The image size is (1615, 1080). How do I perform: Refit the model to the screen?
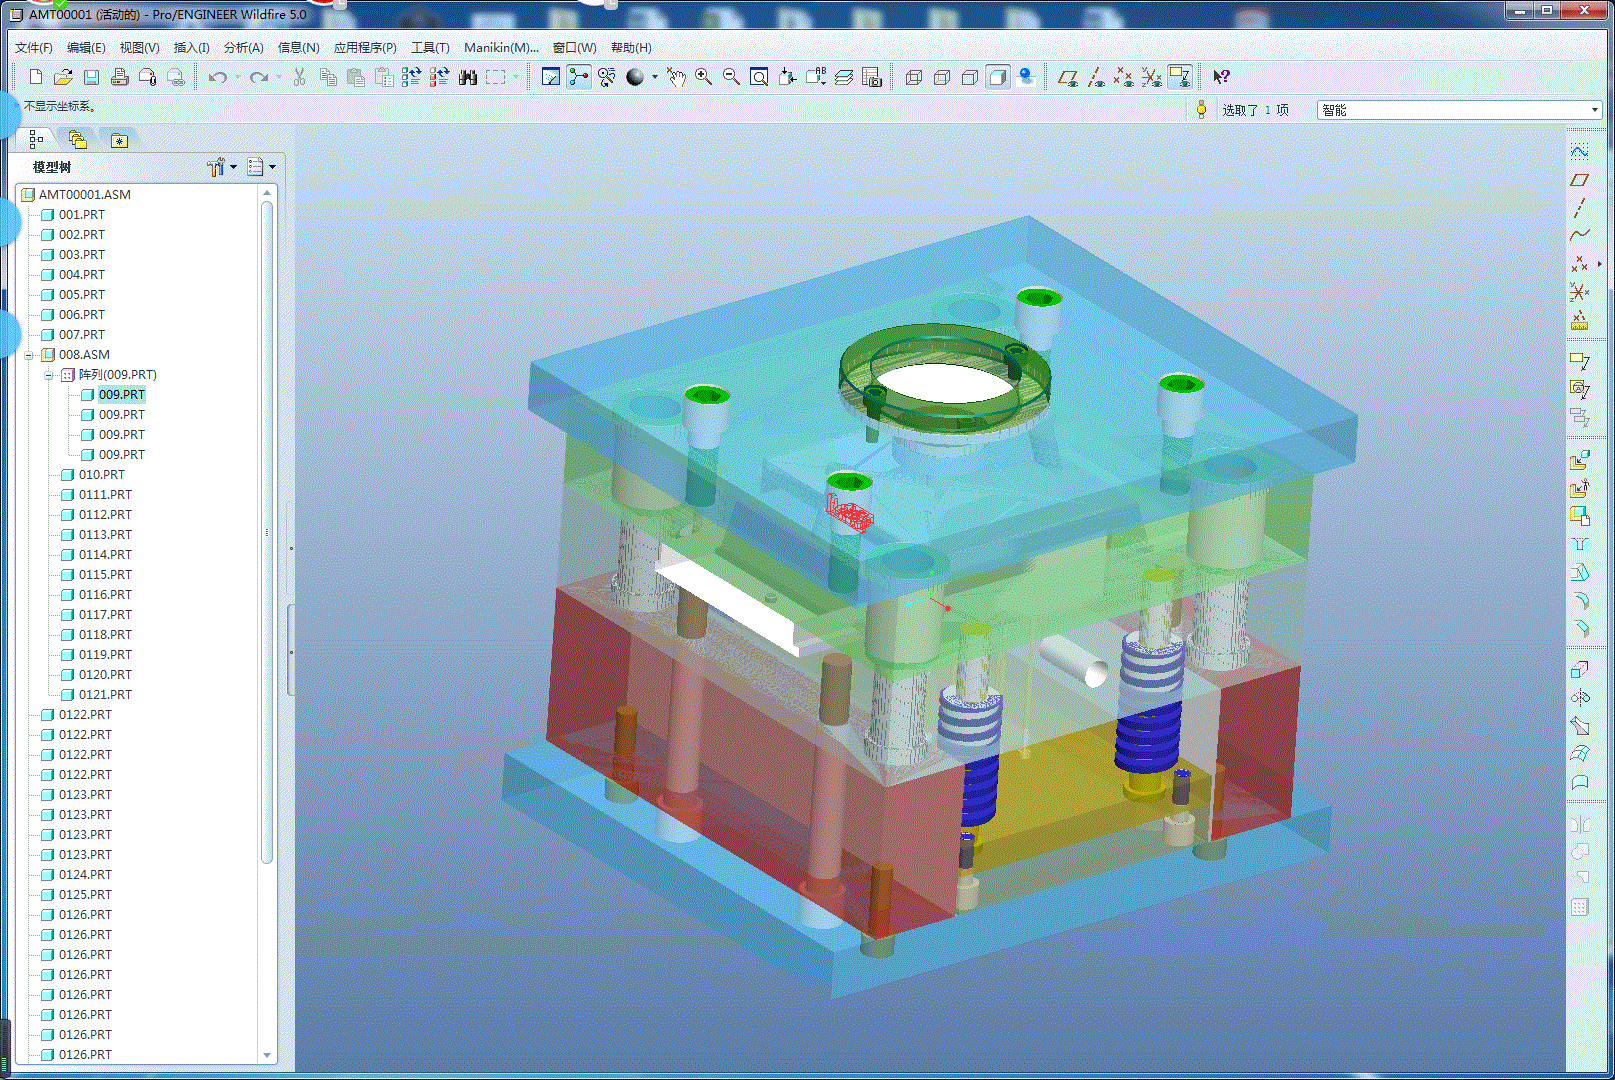(760, 77)
